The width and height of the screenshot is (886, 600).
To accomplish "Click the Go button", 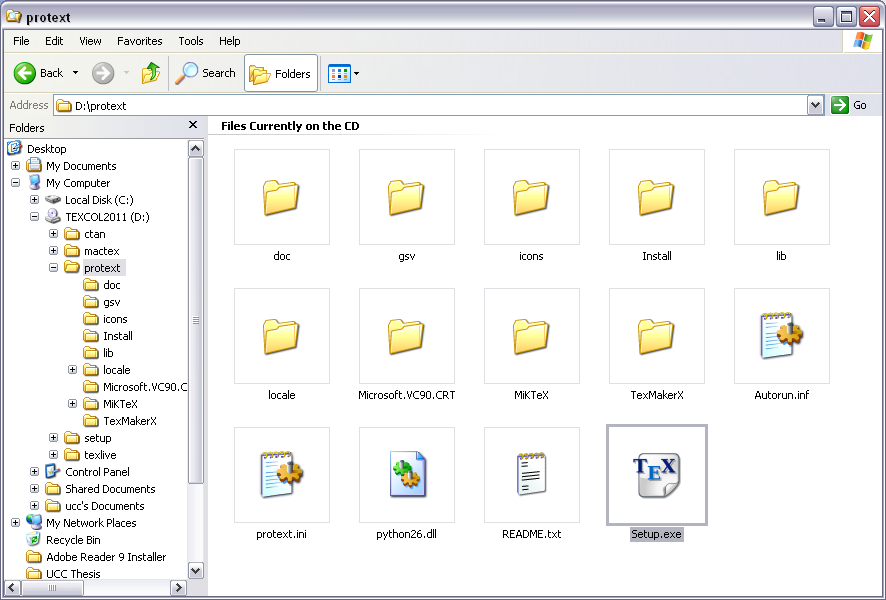I will click(849, 105).
